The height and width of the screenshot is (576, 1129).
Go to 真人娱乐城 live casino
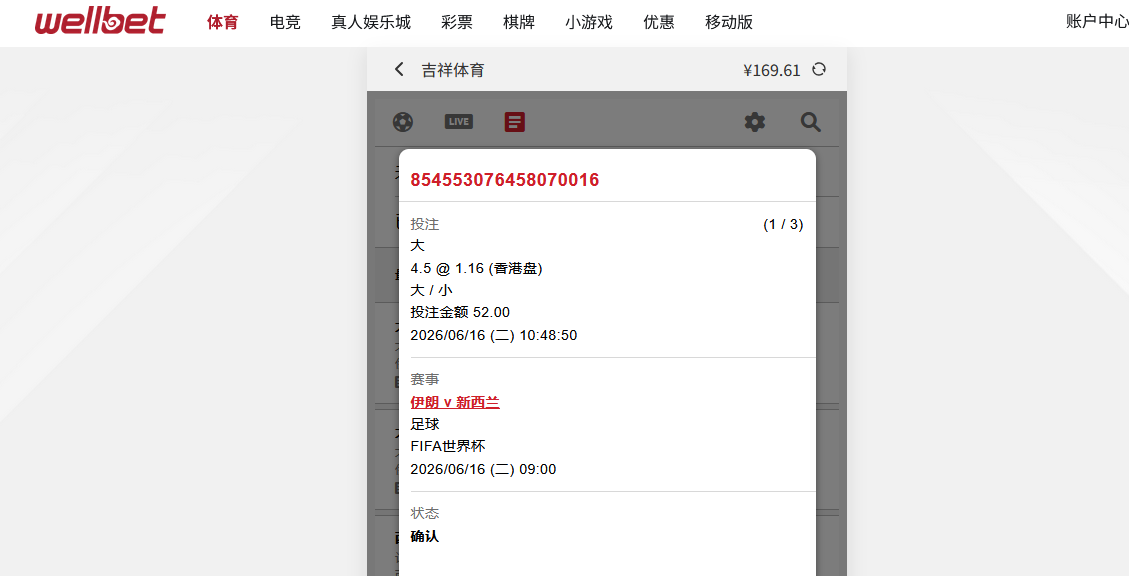pyautogui.click(x=371, y=22)
